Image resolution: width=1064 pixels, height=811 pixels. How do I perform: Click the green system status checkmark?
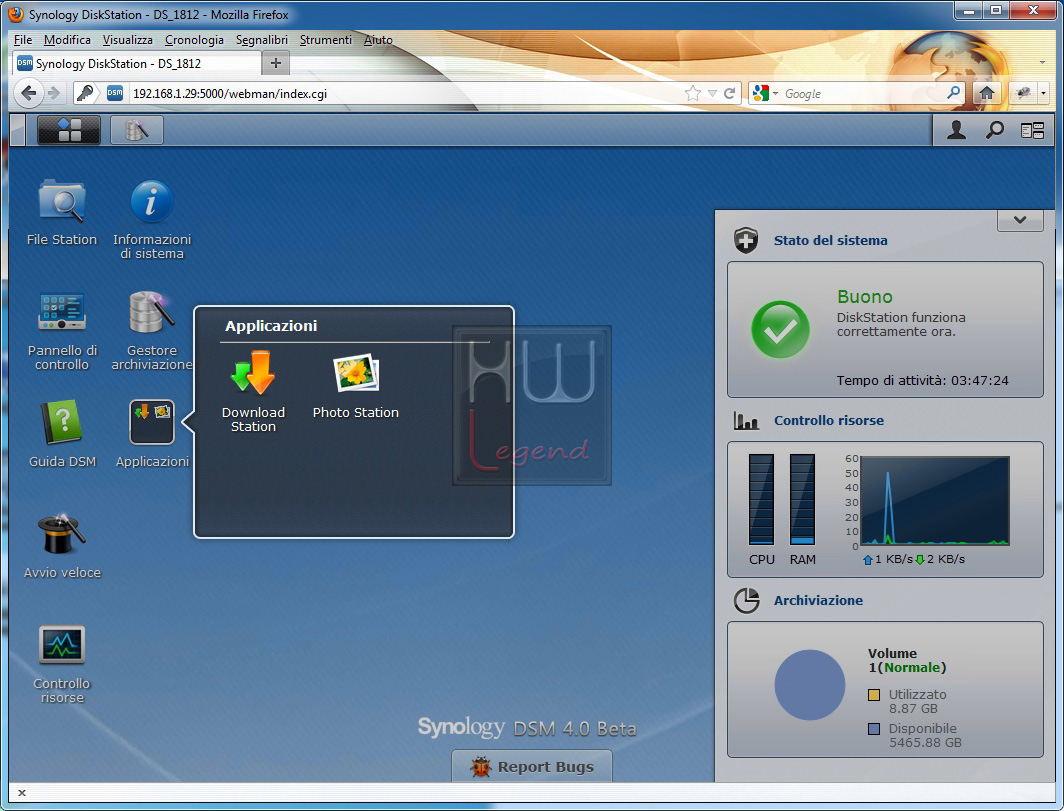[x=780, y=330]
